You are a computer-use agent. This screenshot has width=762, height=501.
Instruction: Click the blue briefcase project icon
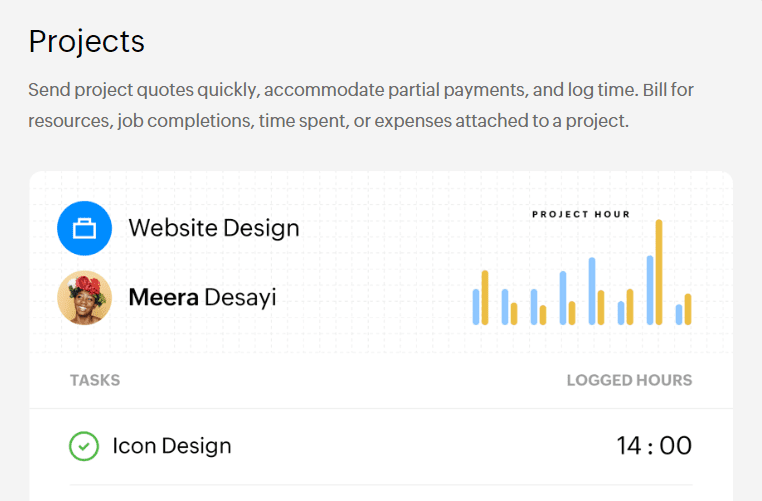(x=85, y=228)
